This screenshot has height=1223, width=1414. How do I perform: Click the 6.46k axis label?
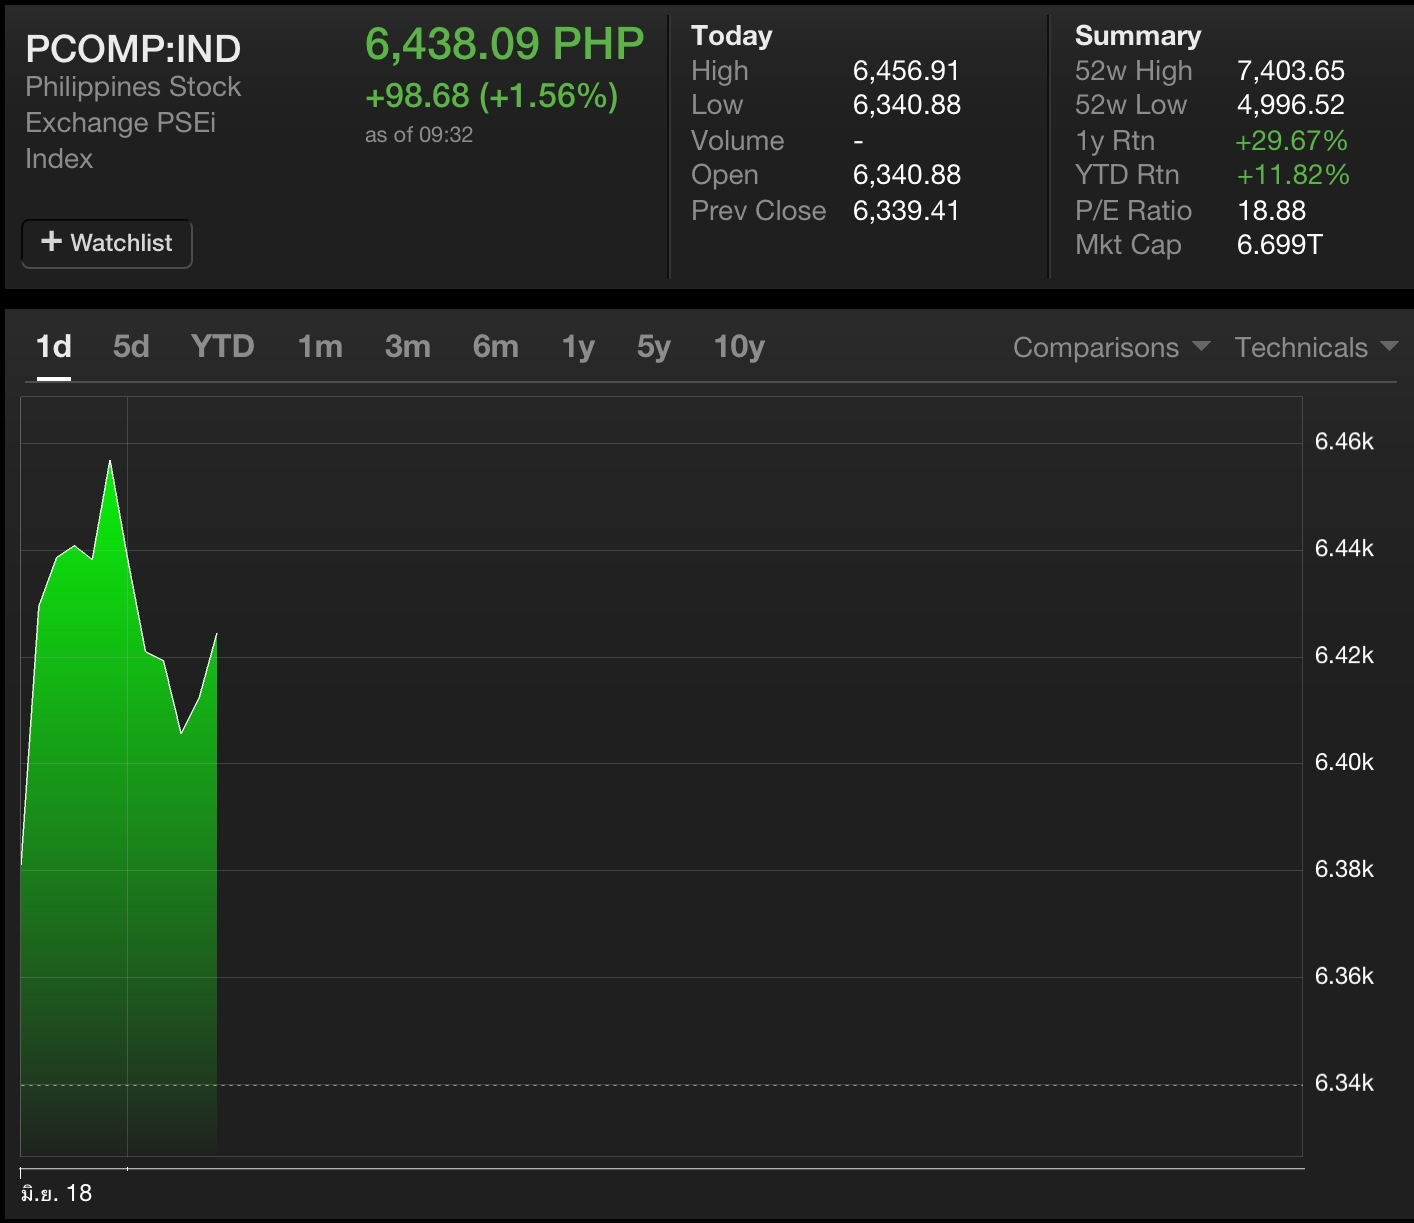coord(1344,442)
